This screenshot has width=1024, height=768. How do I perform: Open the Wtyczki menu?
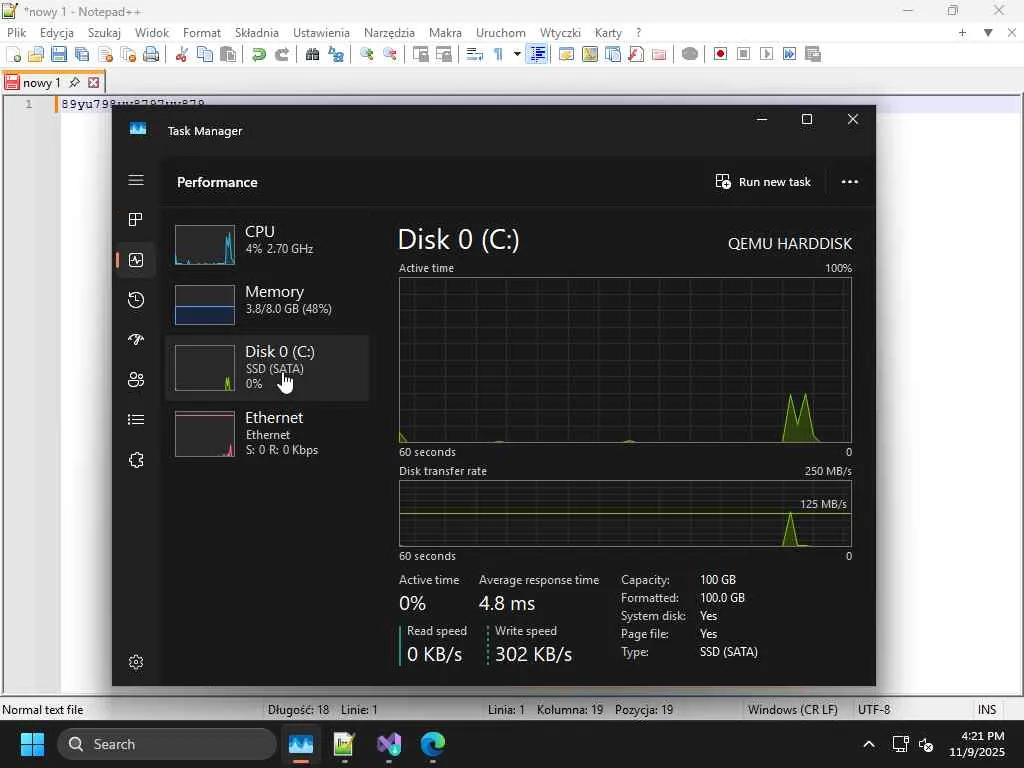[x=560, y=33]
